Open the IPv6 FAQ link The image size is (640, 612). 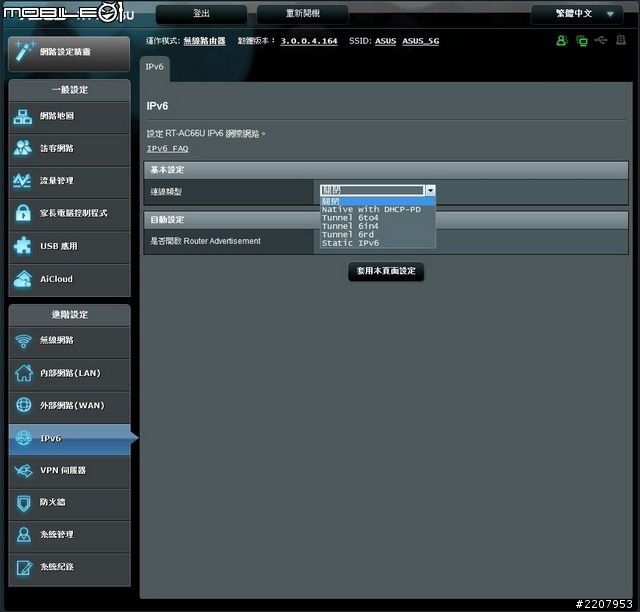(167, 149)
